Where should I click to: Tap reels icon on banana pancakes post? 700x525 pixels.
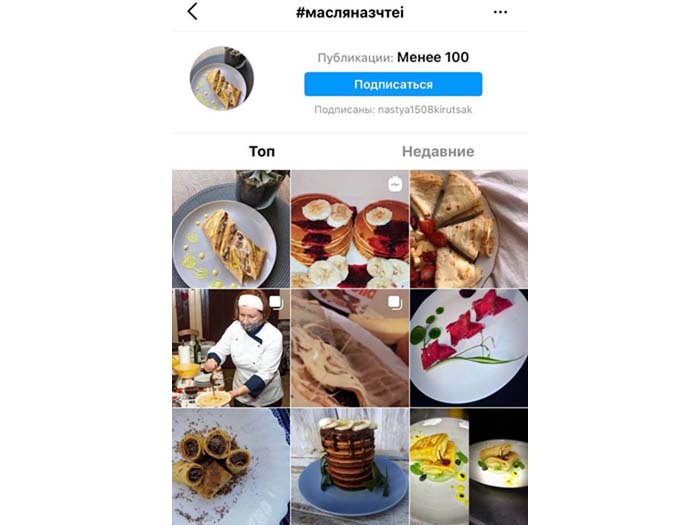(x=395, y=184)
